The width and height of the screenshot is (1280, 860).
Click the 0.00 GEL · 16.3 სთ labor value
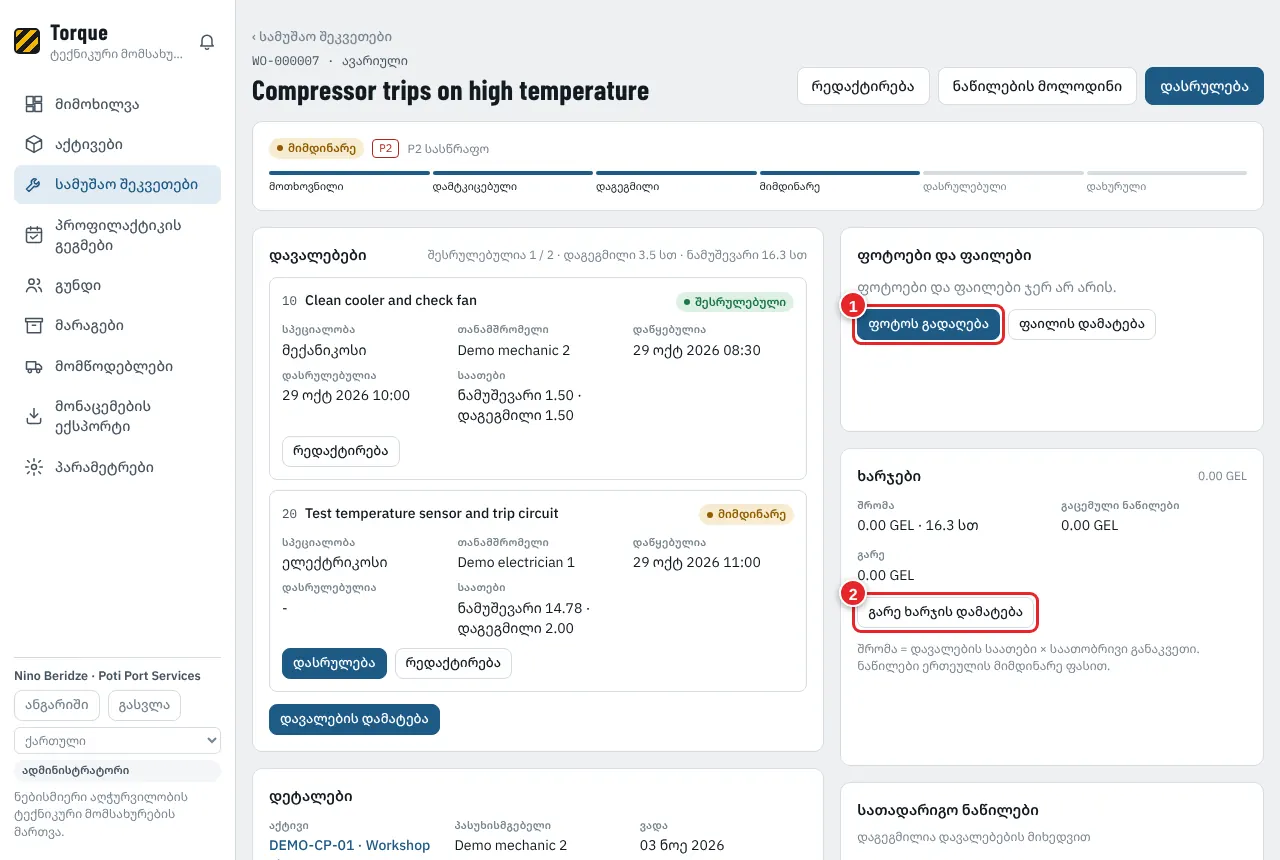tap(918, 525)
